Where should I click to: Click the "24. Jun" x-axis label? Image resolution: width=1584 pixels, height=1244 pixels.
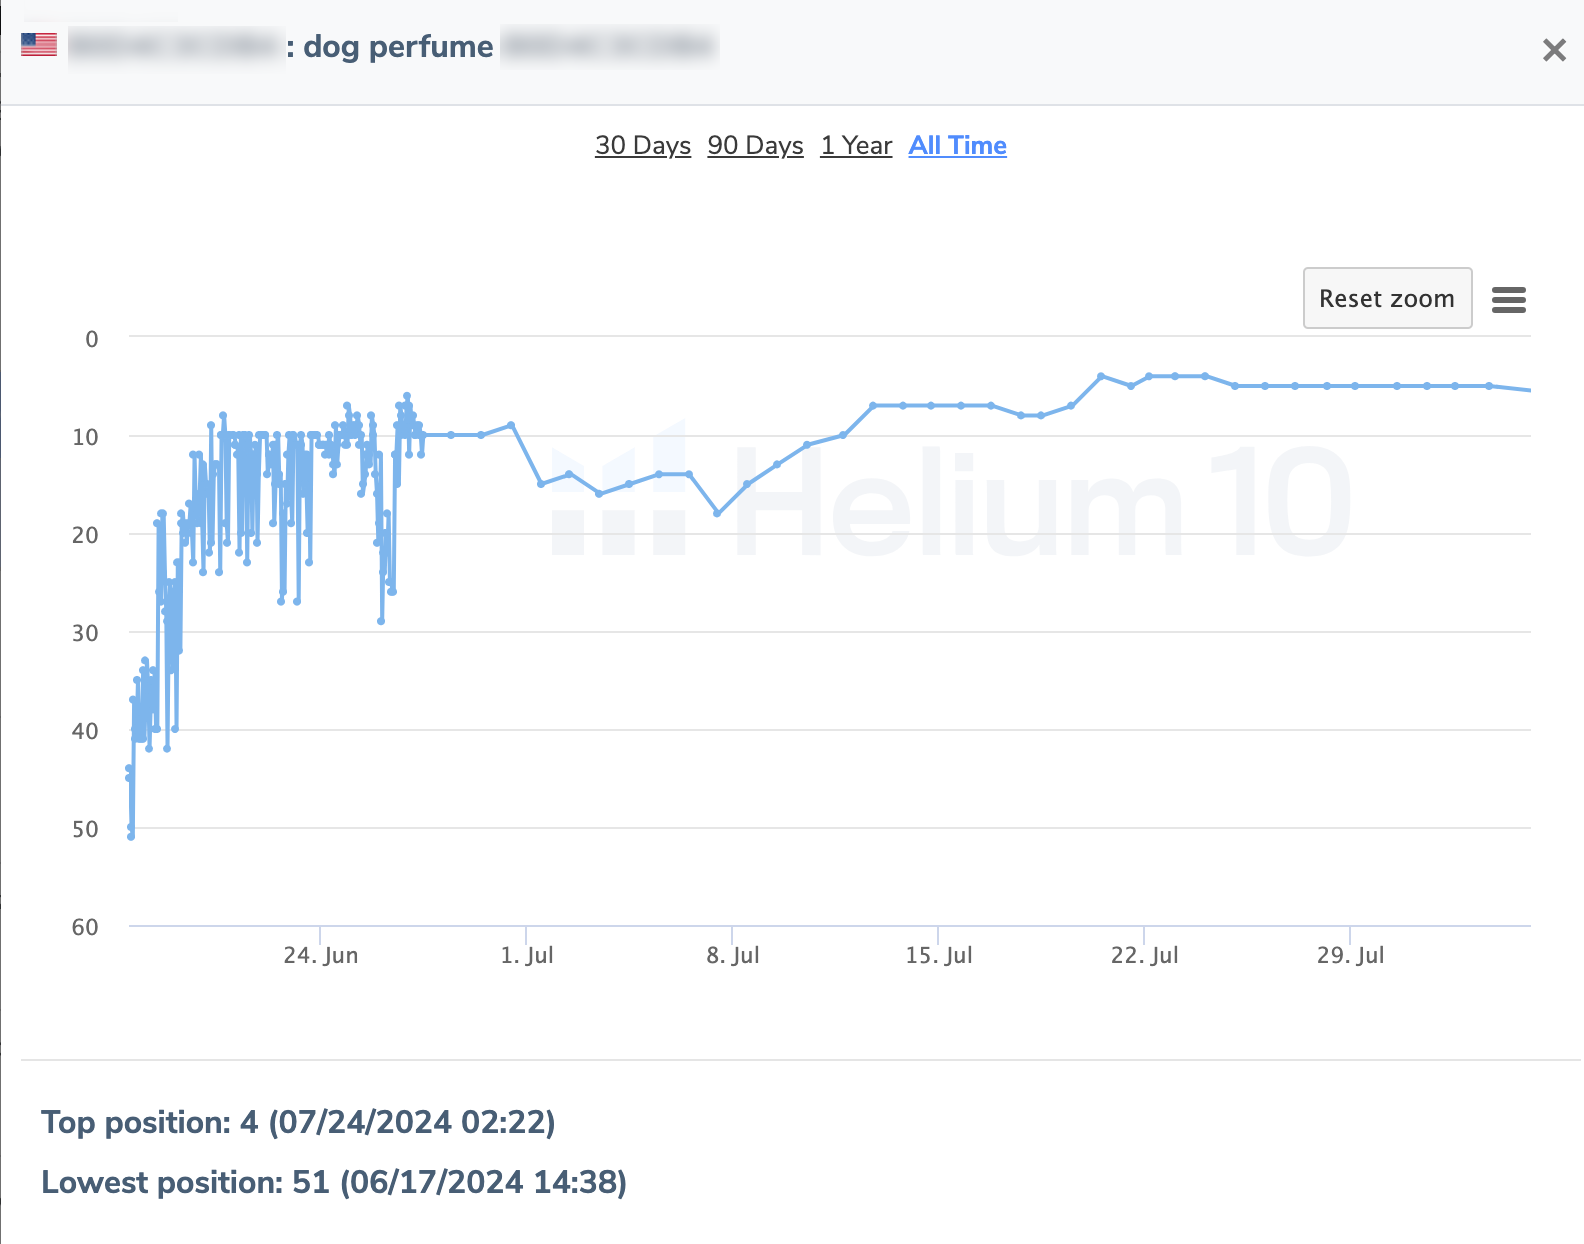pos(320,955)
